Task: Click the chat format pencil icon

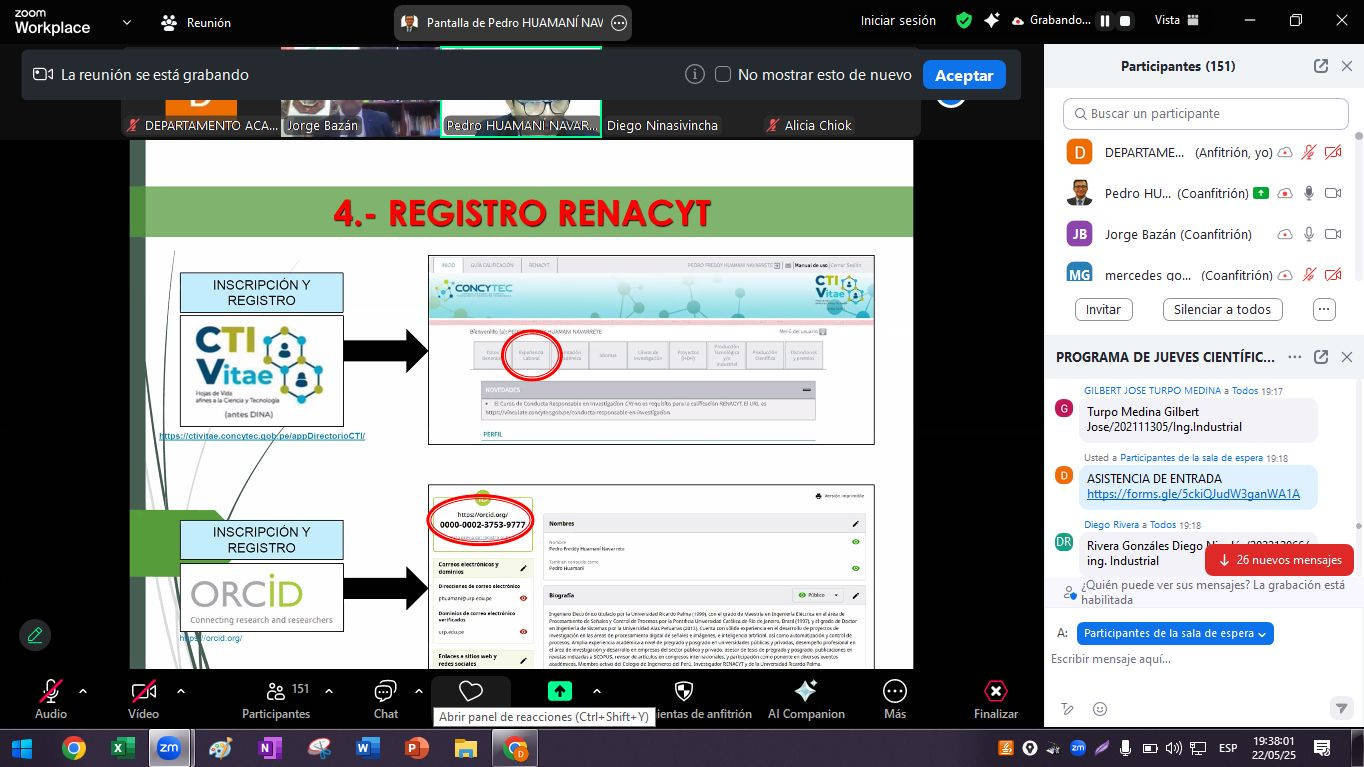Action: [x=1068, y=709]
